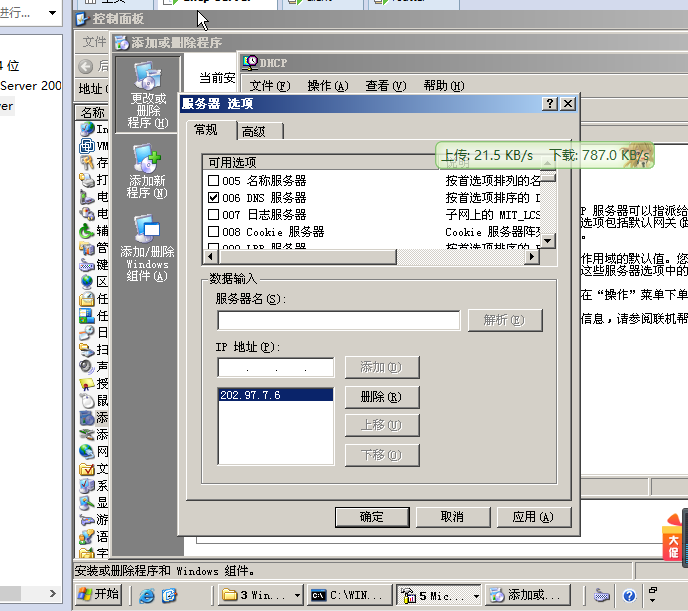Click the 确定 button
This screenshot has width=688, height=611.
pos(372,517)
